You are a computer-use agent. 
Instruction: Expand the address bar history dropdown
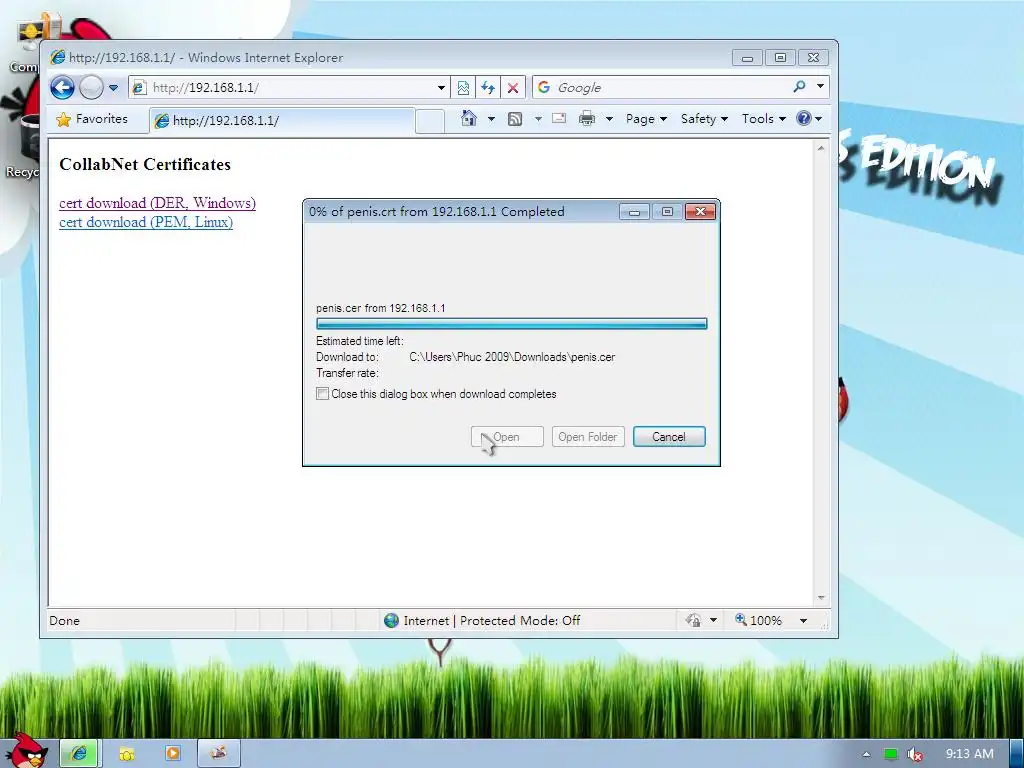tap(441, 88)
